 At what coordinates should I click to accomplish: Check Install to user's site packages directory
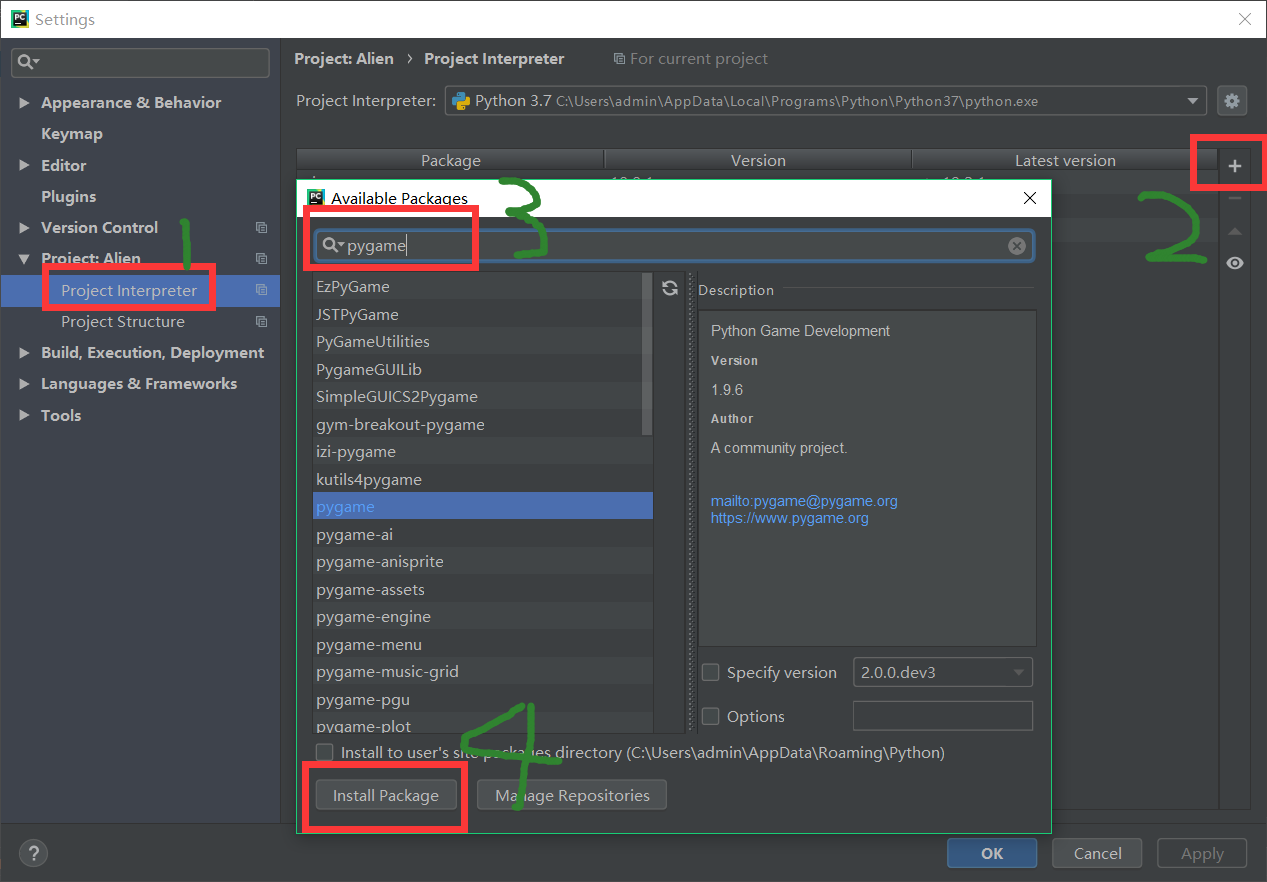324,752
